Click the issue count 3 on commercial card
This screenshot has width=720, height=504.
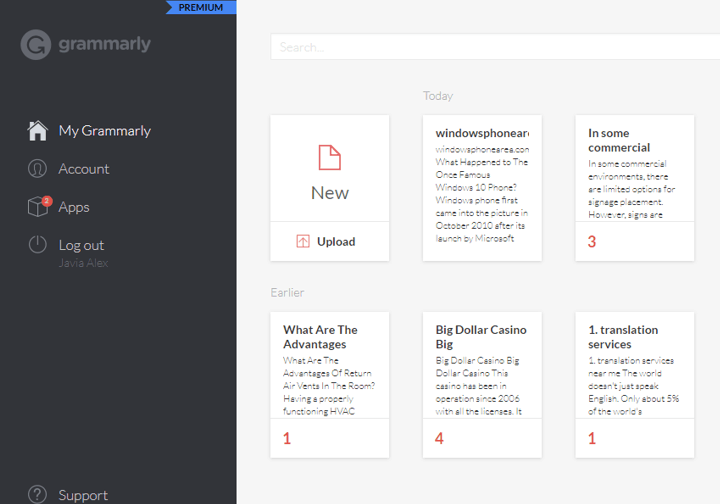pos(592,241)
